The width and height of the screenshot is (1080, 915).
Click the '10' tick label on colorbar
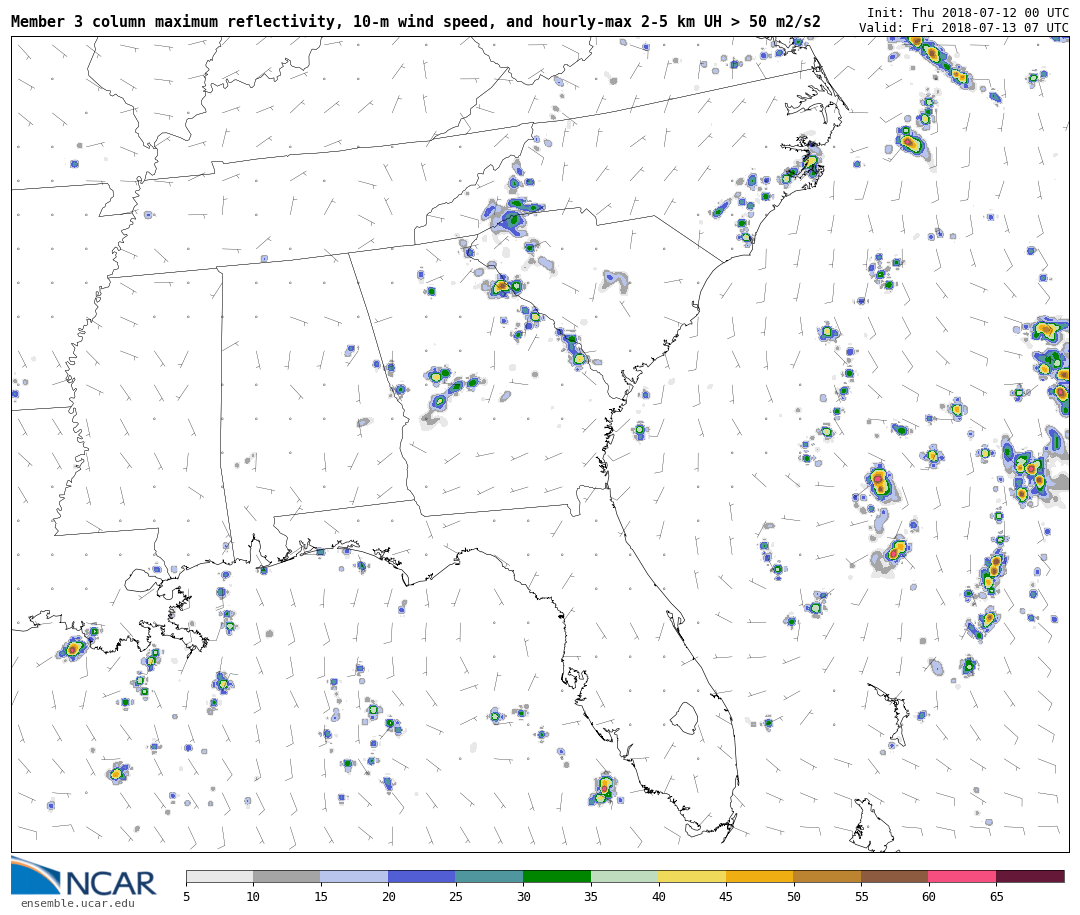[x=253, y=897]
